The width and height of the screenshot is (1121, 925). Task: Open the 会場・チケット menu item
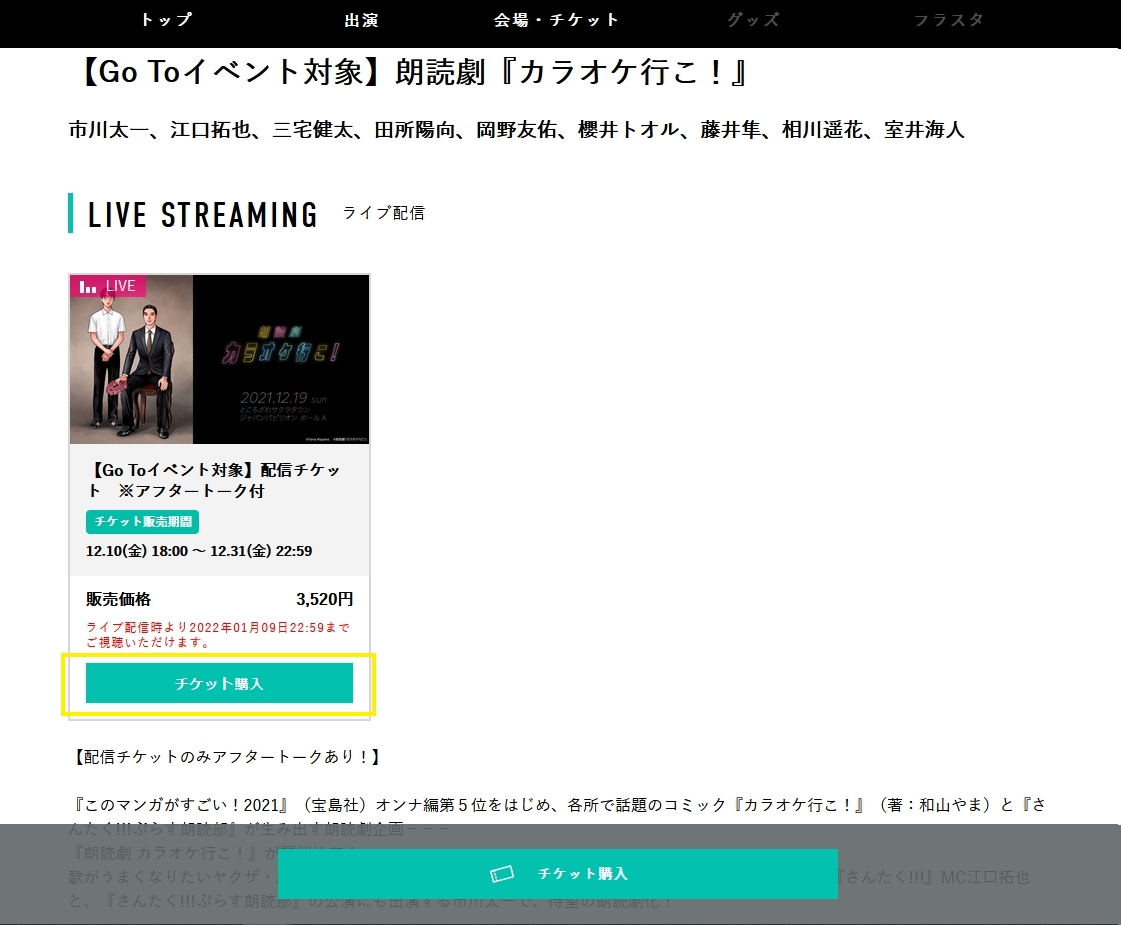coord(556,20)
